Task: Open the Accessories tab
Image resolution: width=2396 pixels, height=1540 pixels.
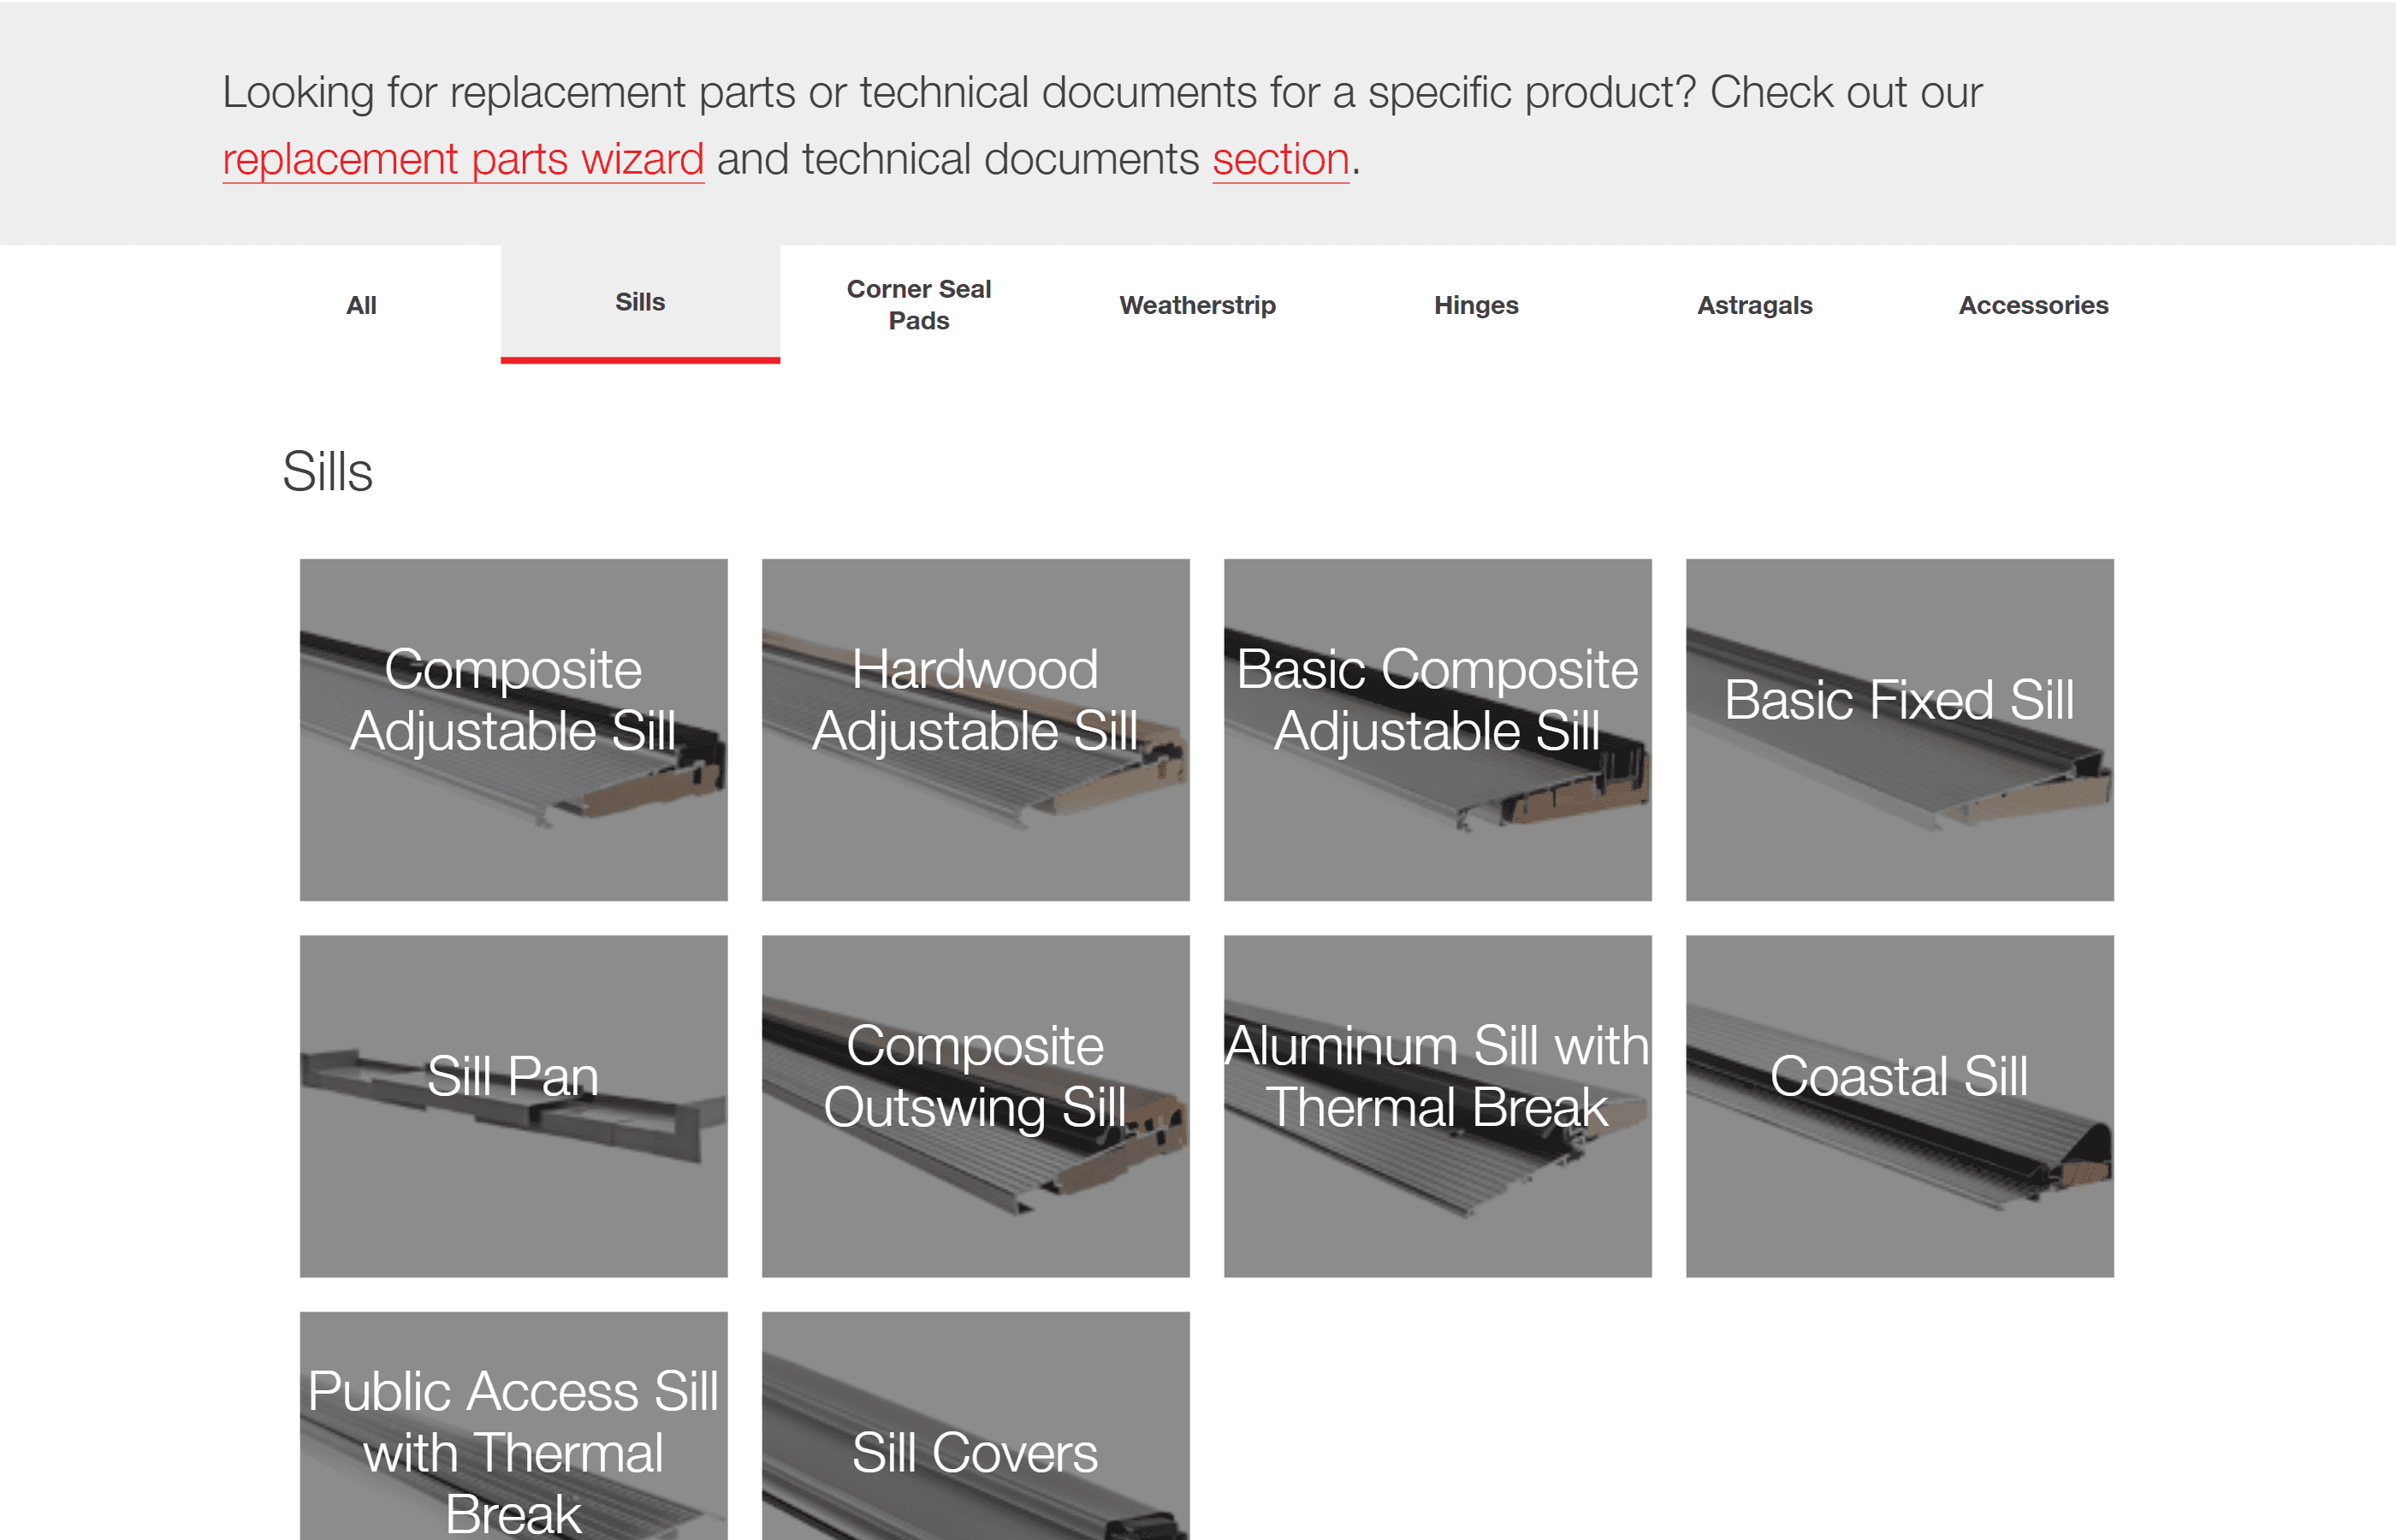Action: [x=2033, y=305]
